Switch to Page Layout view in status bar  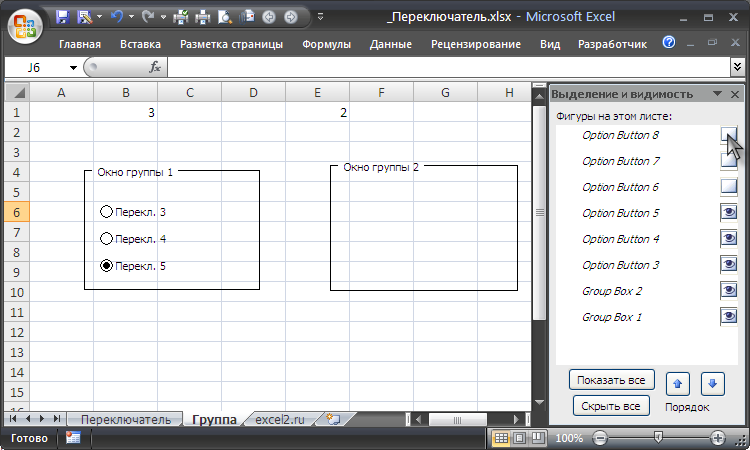click(x=520, y=438)
